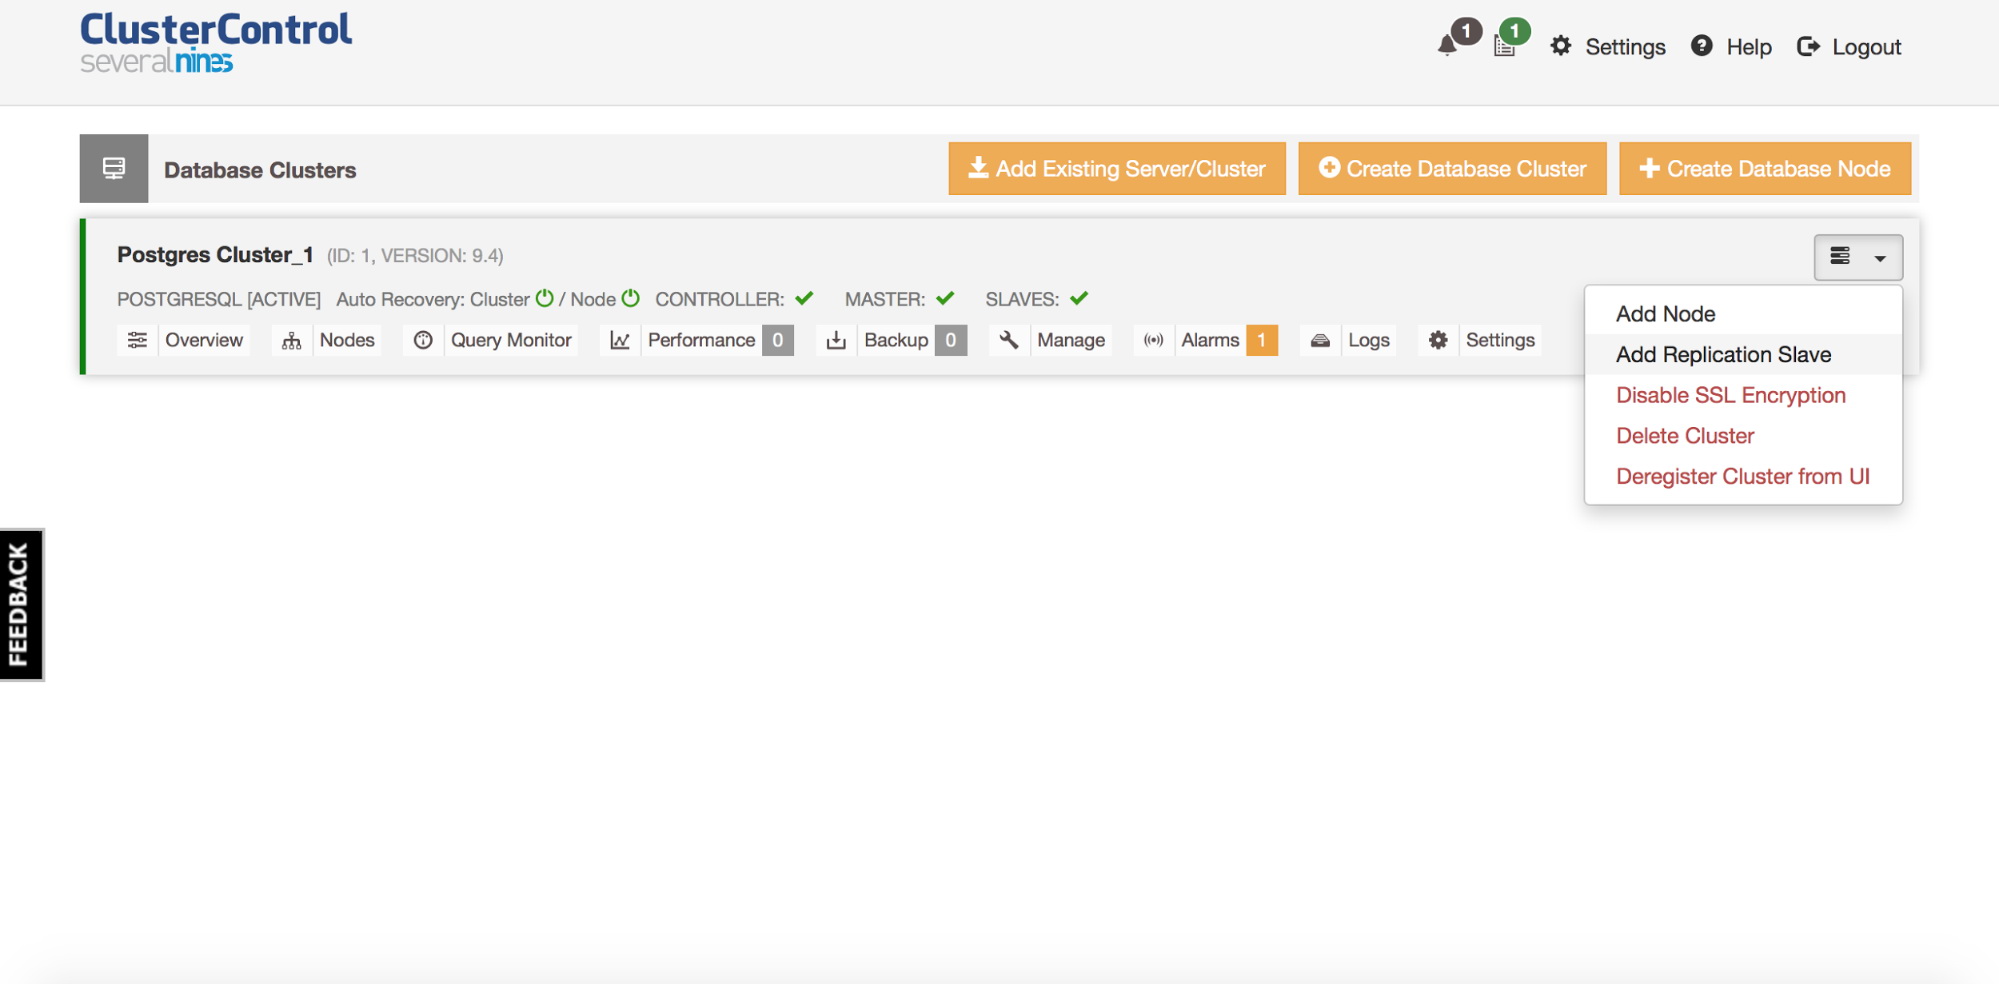Open the activity log icon with green badge
This screenshot has width=1999, height=984.
point(1504,46)
